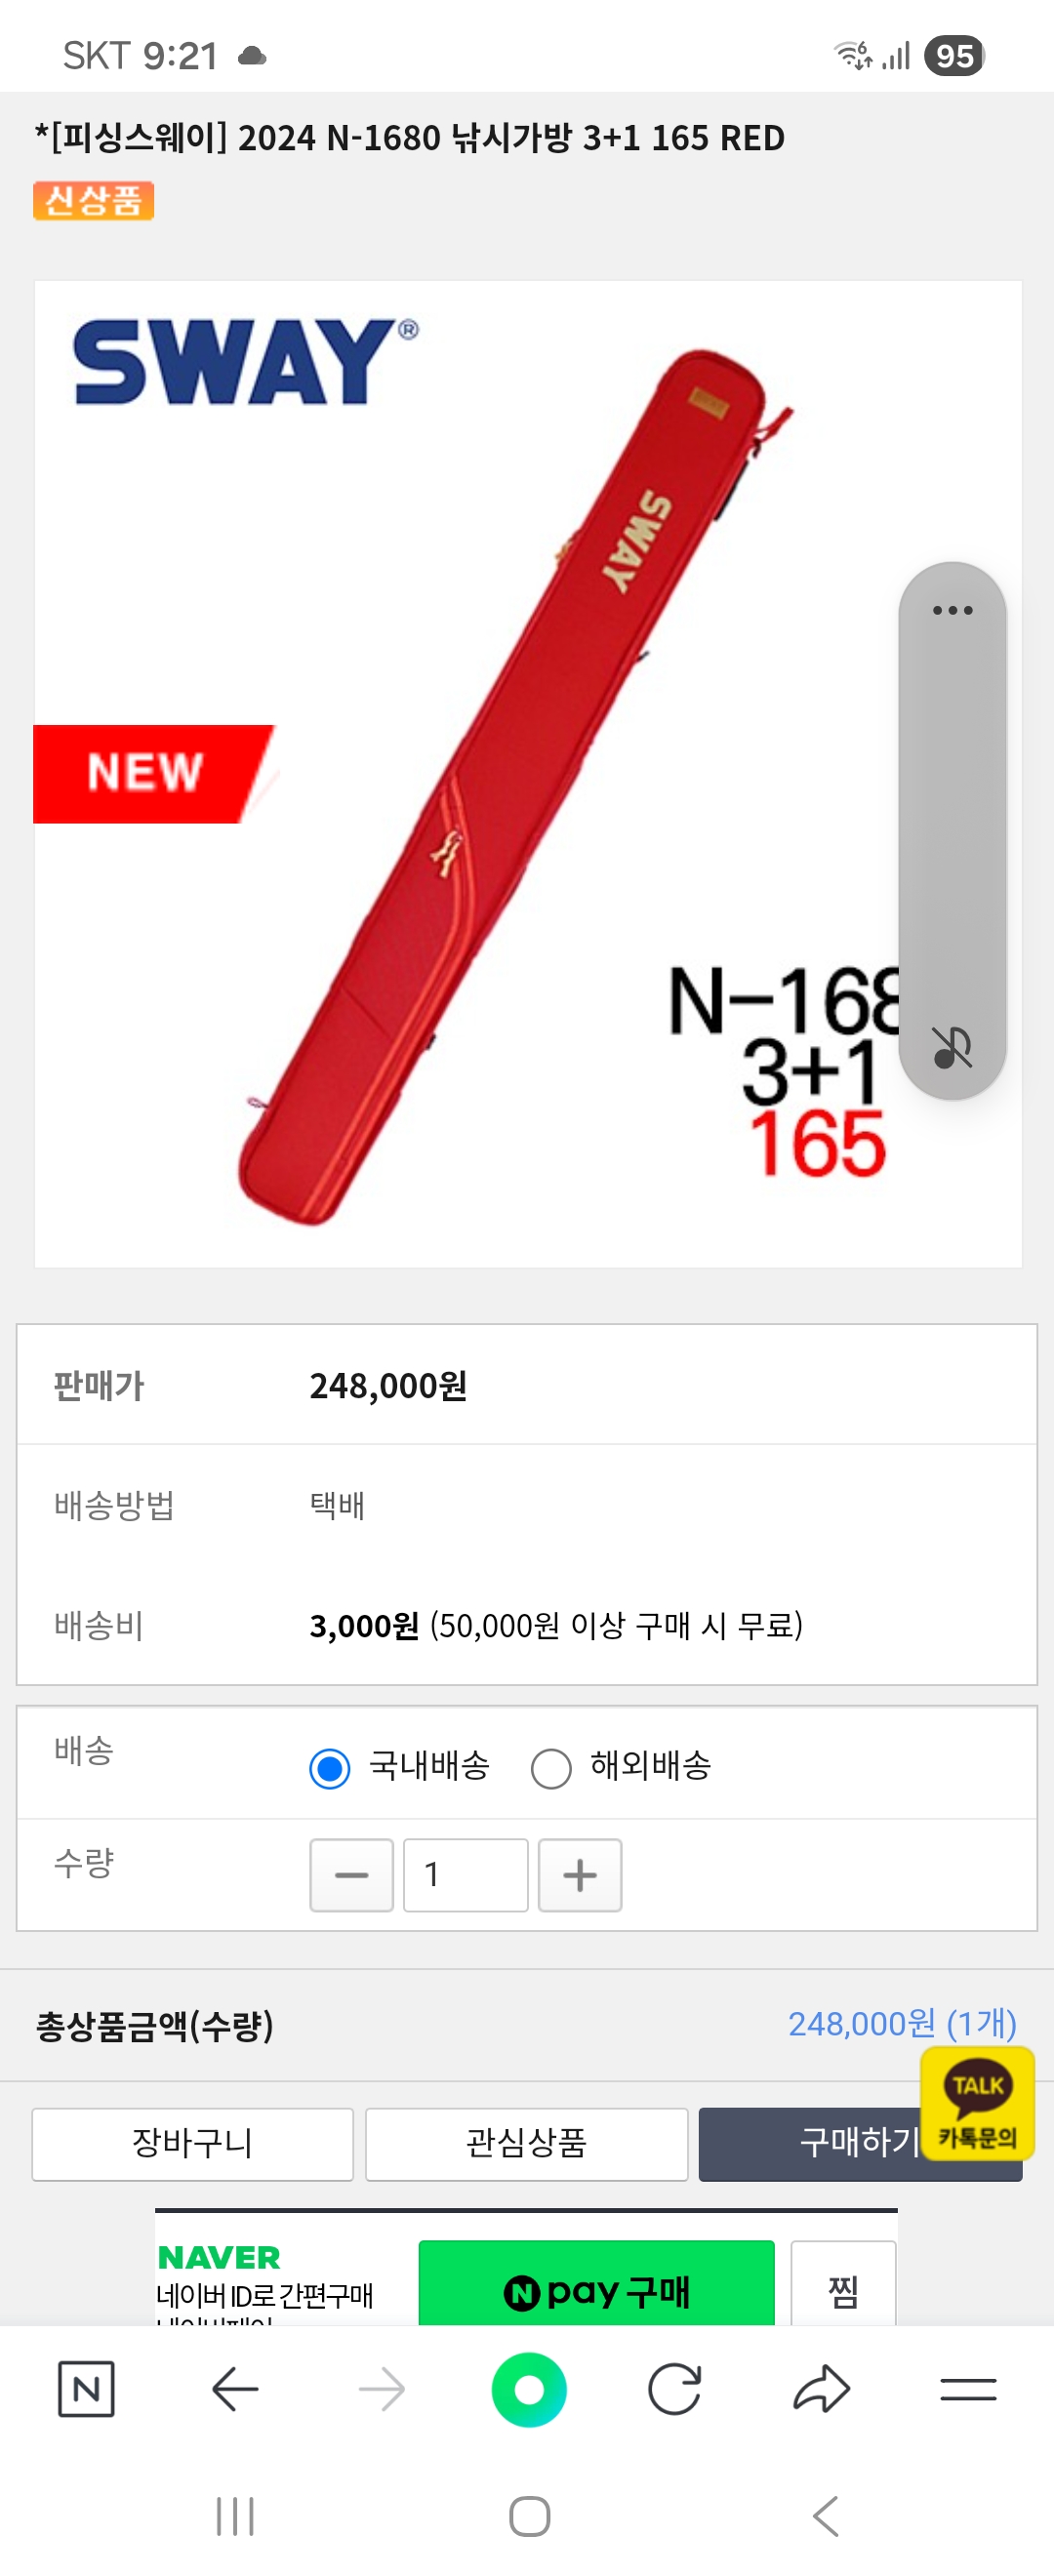Add product to 관심상품 wishlist

[x=526, y=2143]
